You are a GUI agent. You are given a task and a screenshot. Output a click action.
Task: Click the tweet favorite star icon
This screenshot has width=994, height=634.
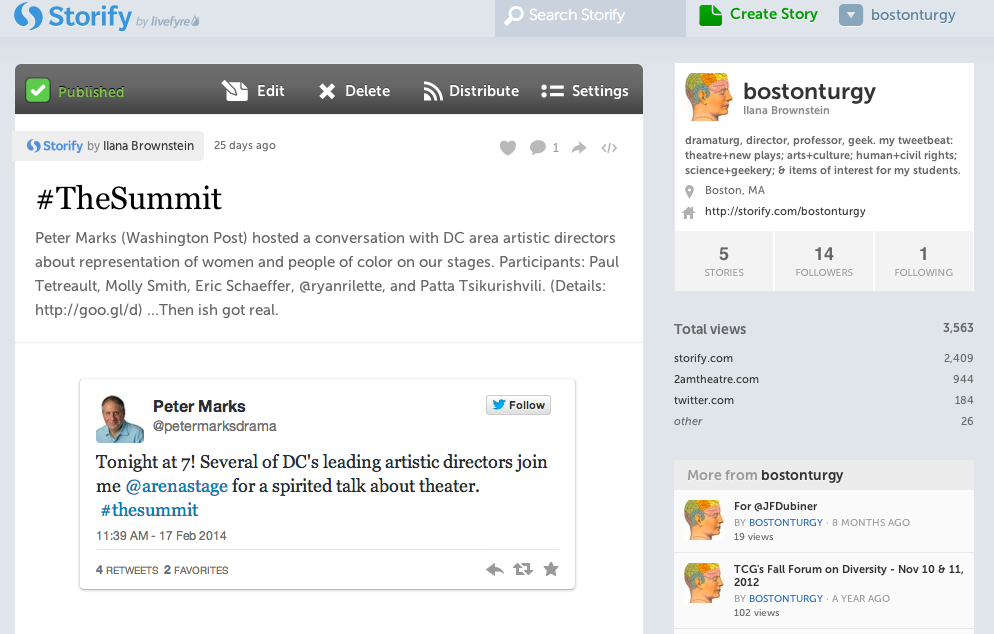(x=551, y=569)
